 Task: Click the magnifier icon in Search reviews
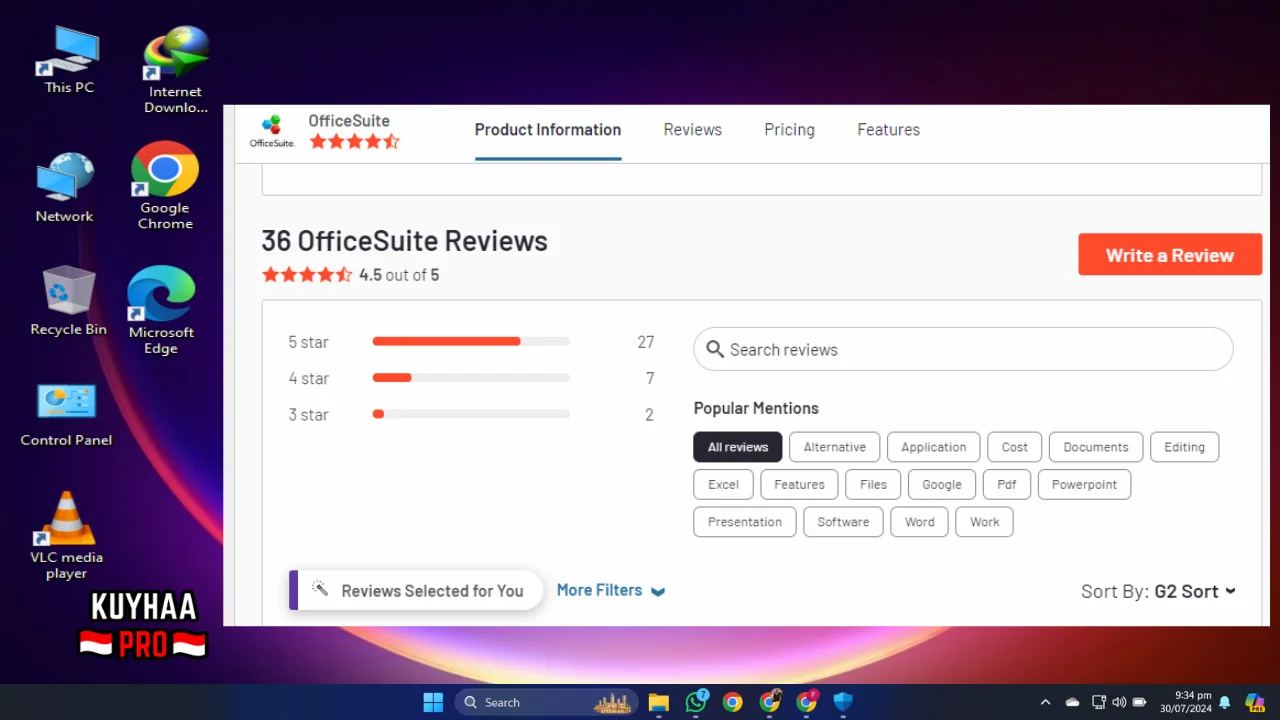pos(715,349)
